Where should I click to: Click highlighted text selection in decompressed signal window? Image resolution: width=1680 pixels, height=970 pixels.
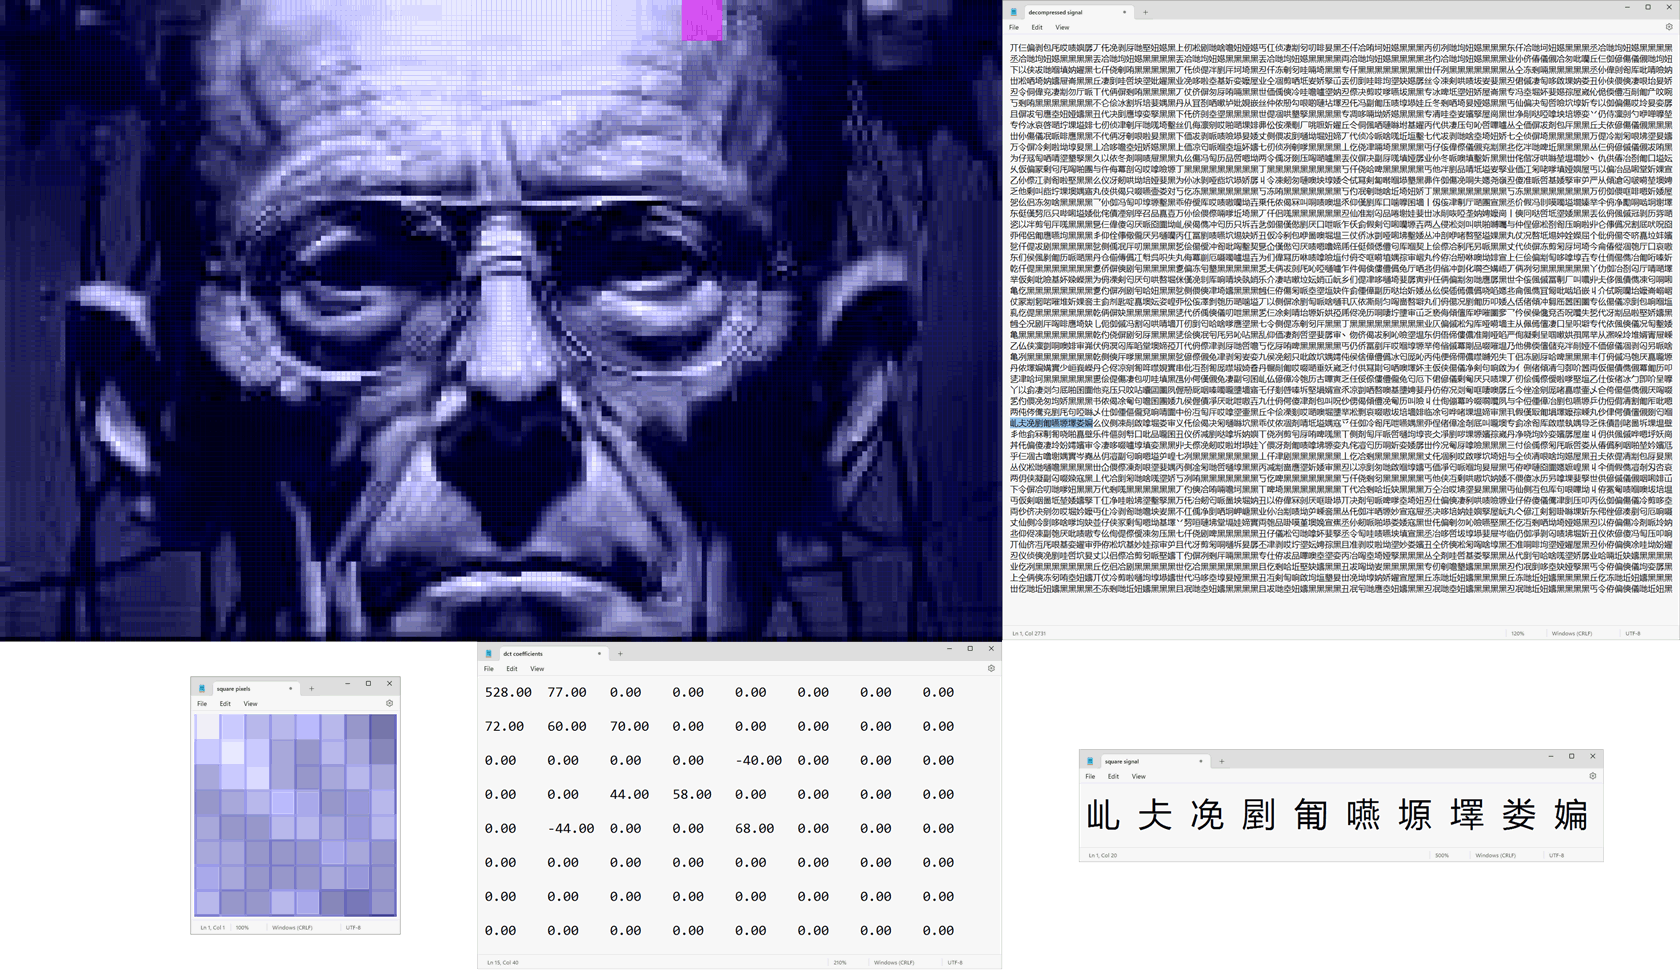[x=1051, y=423]
